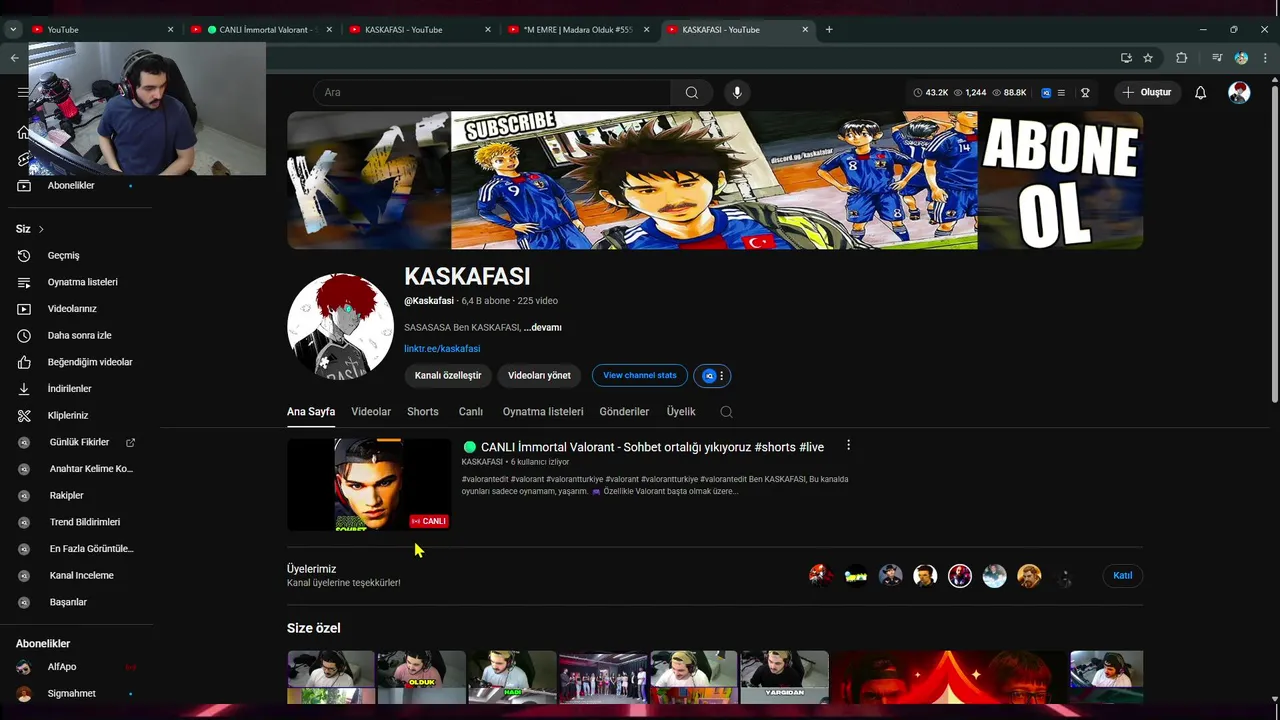Open Klipleriniz scissors icon
Screen dimensions: 1280x720
pos(24,415)
